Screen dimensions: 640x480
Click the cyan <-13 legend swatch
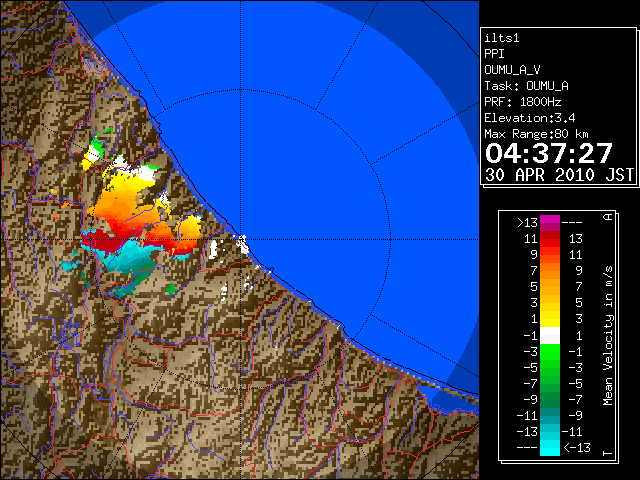click(x=550, y=448)
